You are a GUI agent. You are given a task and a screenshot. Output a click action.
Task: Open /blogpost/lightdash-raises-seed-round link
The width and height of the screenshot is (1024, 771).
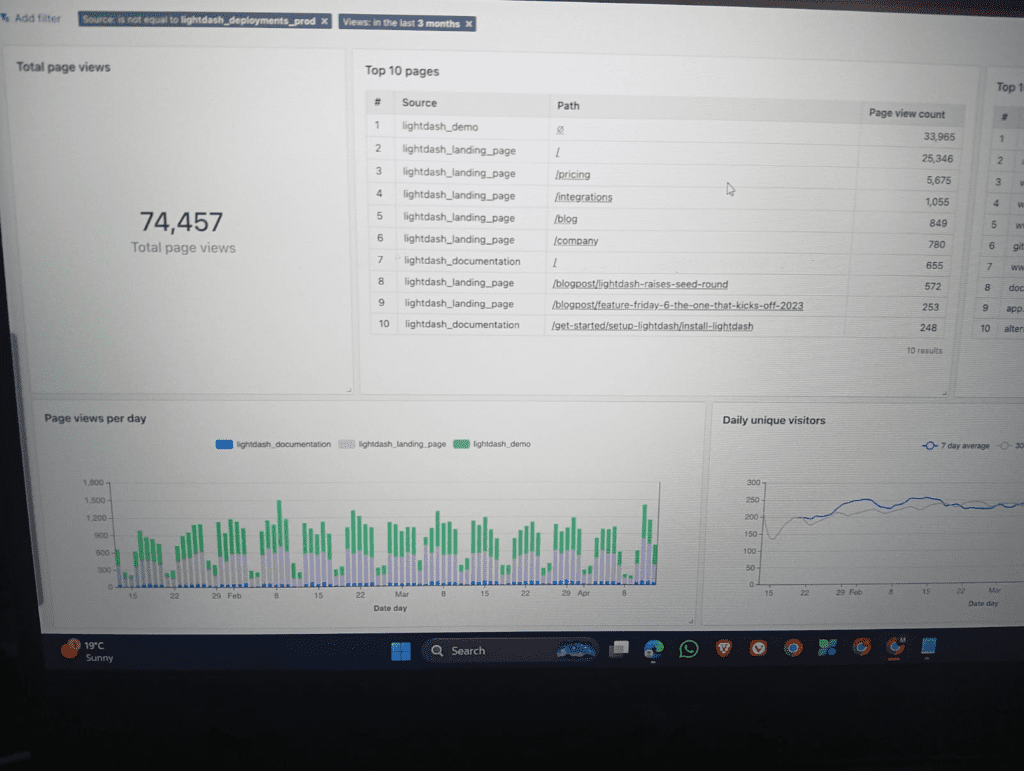pos(640,284)
